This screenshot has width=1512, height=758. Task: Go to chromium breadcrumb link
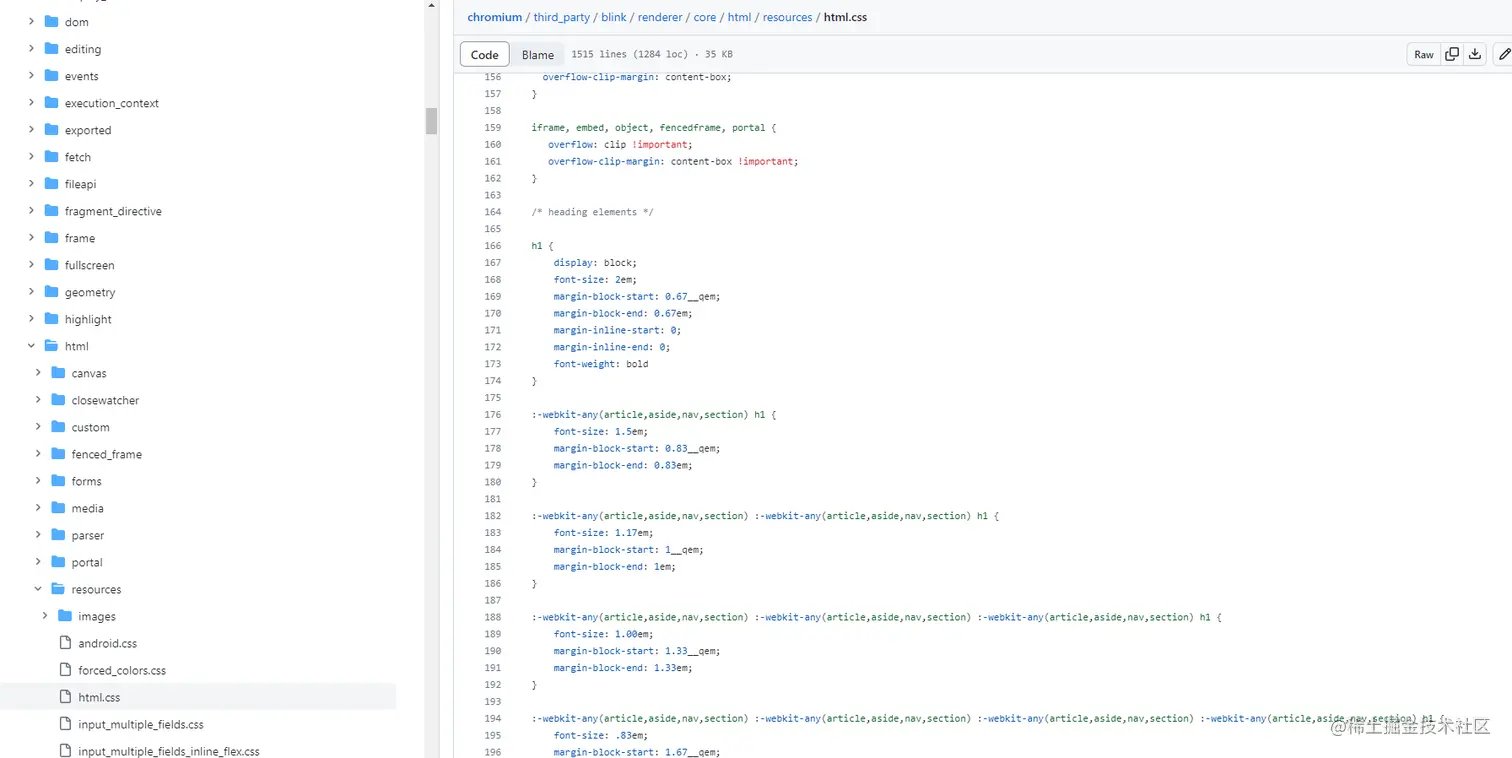(495, 17)
